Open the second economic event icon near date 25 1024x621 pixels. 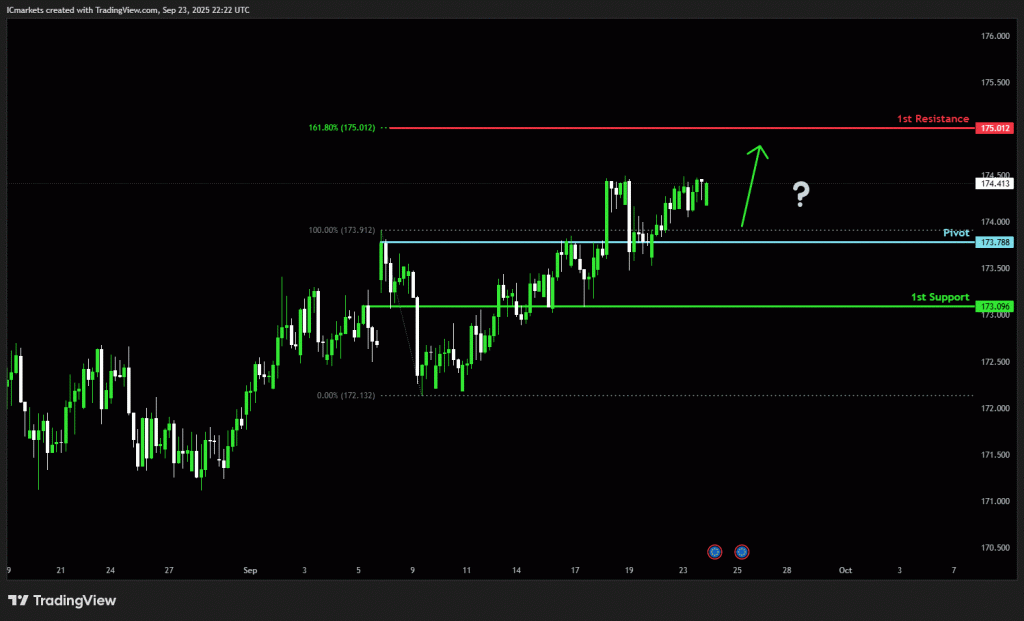click(x=742, y=551)
